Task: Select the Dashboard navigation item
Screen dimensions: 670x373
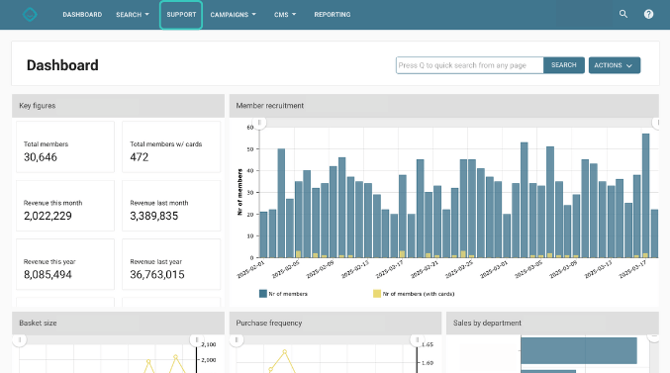Action: point(82,15)
